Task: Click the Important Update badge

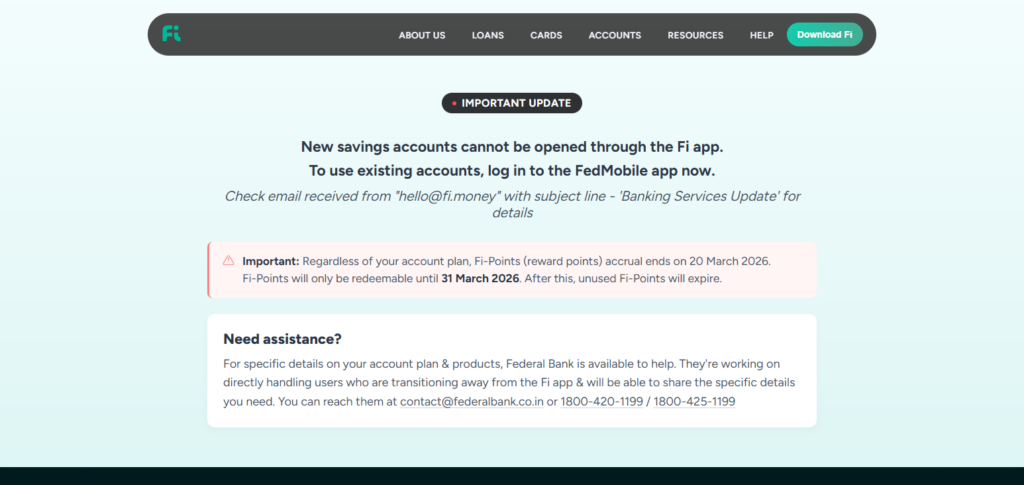Action: tap(512, 103)
